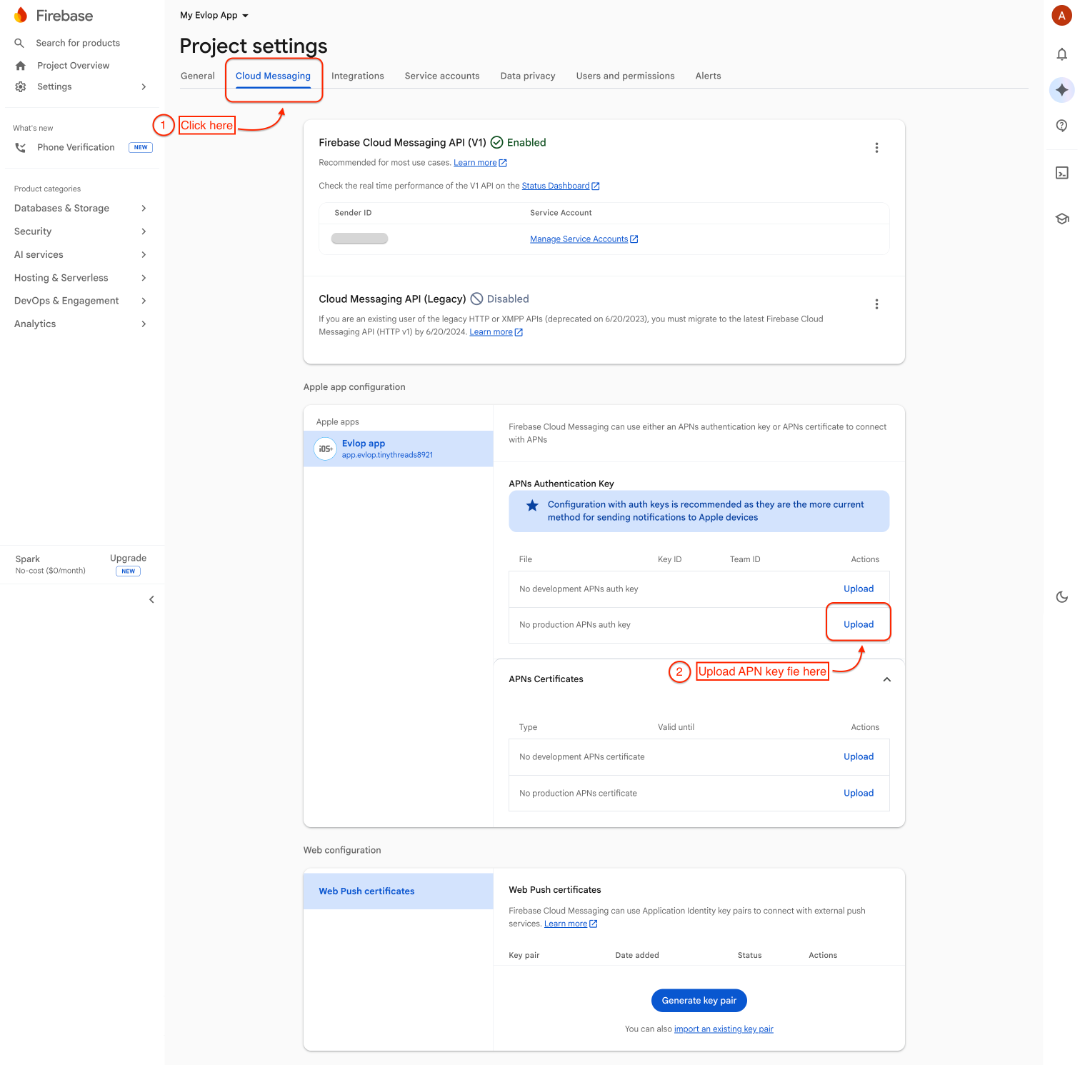The height and width of the screenshot is (1065, 1080).
Task: Upload development APNs certificate
Action: click(x=858, y=757)
